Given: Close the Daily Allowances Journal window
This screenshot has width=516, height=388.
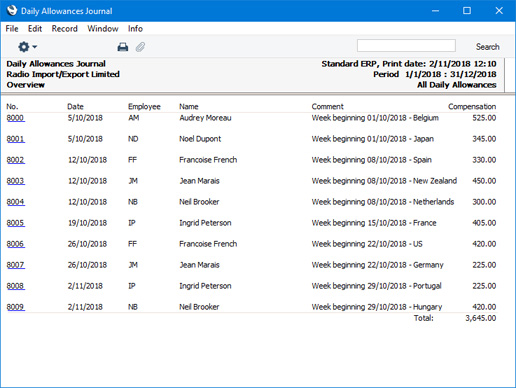Looking at the screenshot, I should tap(499, 11).
